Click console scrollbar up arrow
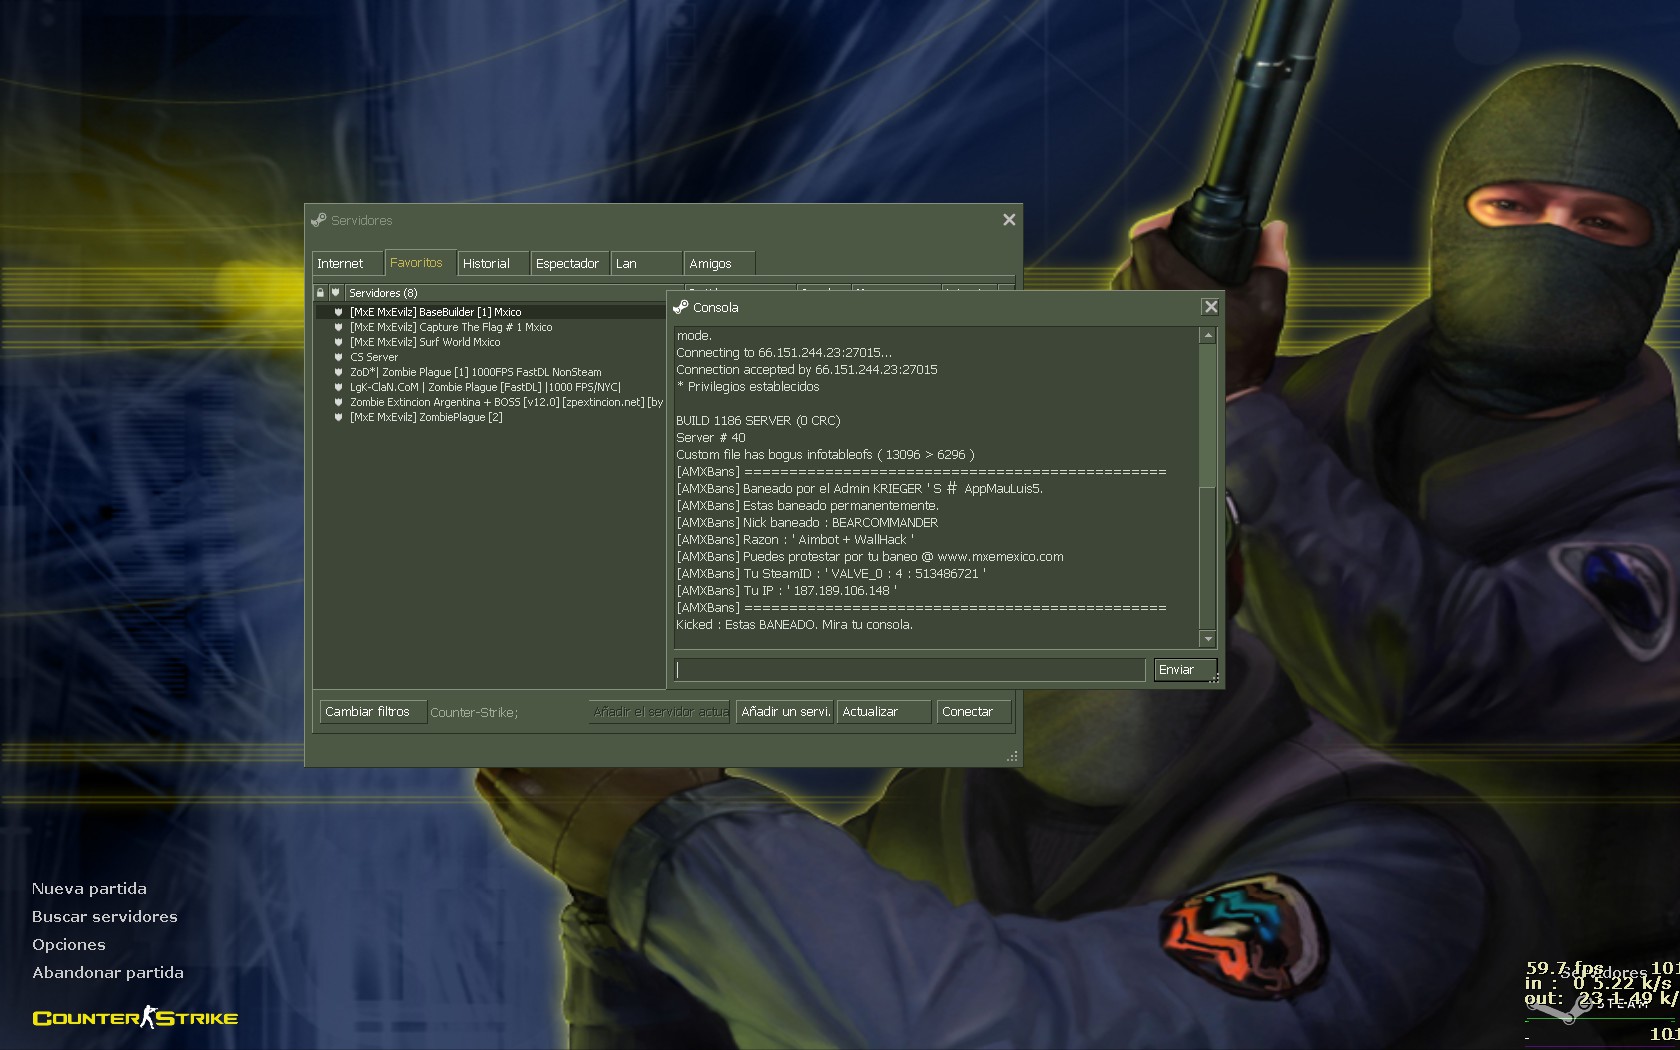This screenshot has width=1680, height=1050. click(x=1208, y=336)
